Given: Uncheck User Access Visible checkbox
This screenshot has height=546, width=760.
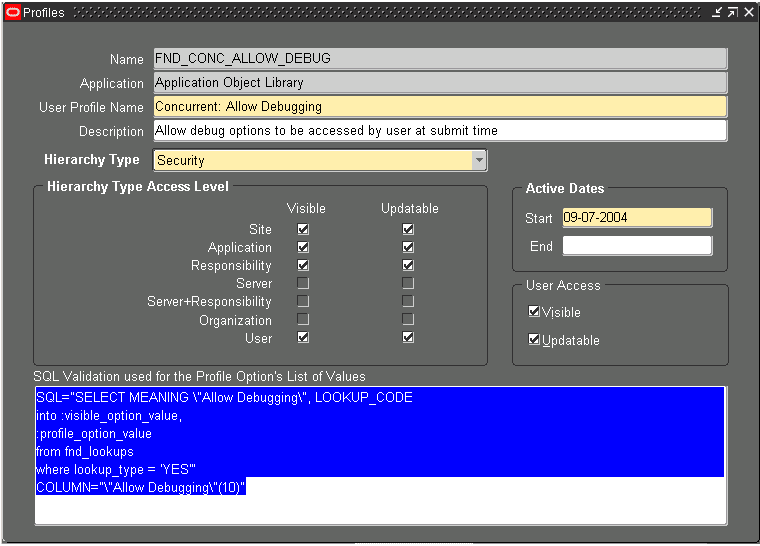Looking at the screenshot, I should [534, 312].
